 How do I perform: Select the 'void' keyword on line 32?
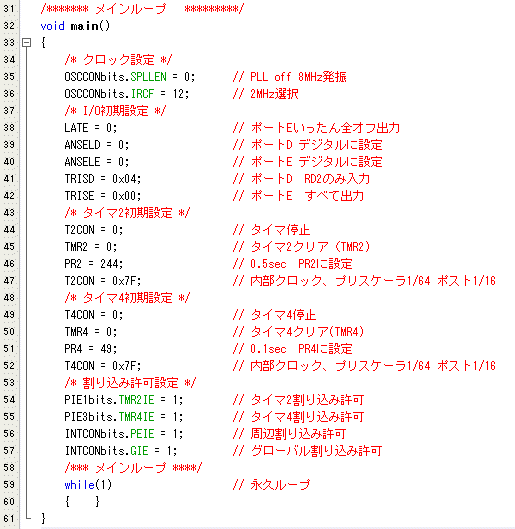(52, 26)
